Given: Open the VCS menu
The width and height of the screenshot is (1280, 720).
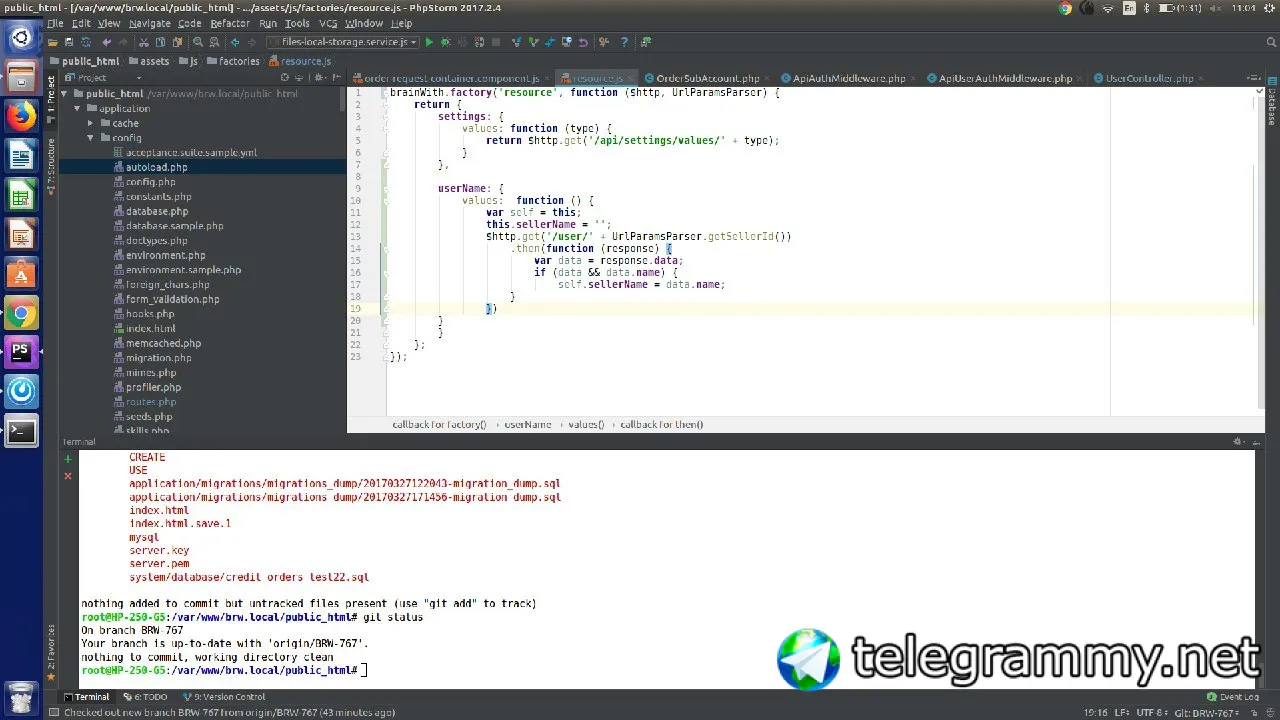Looking at the screenshot, I should tap(328, 23).
